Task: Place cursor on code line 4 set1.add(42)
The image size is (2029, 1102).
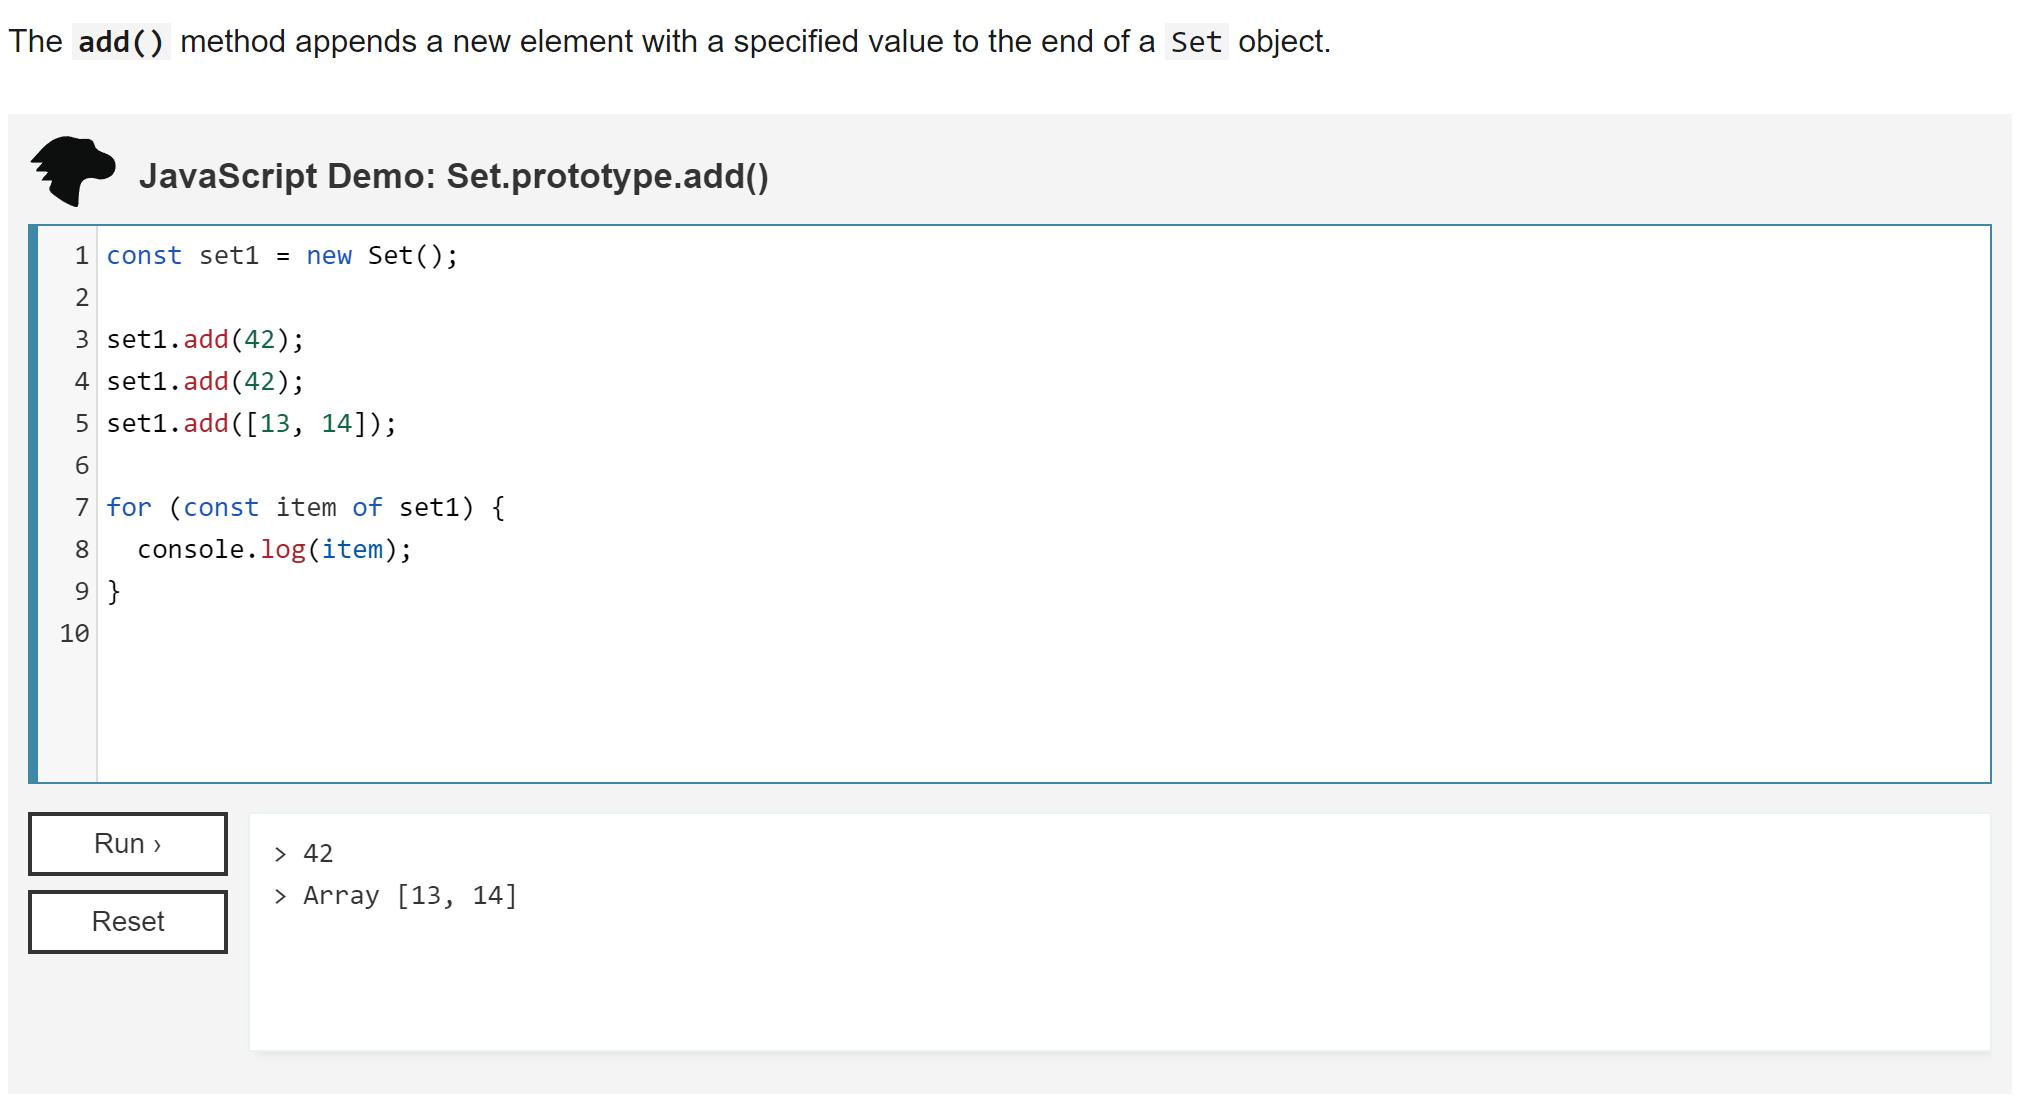Action: pos(205,382)
